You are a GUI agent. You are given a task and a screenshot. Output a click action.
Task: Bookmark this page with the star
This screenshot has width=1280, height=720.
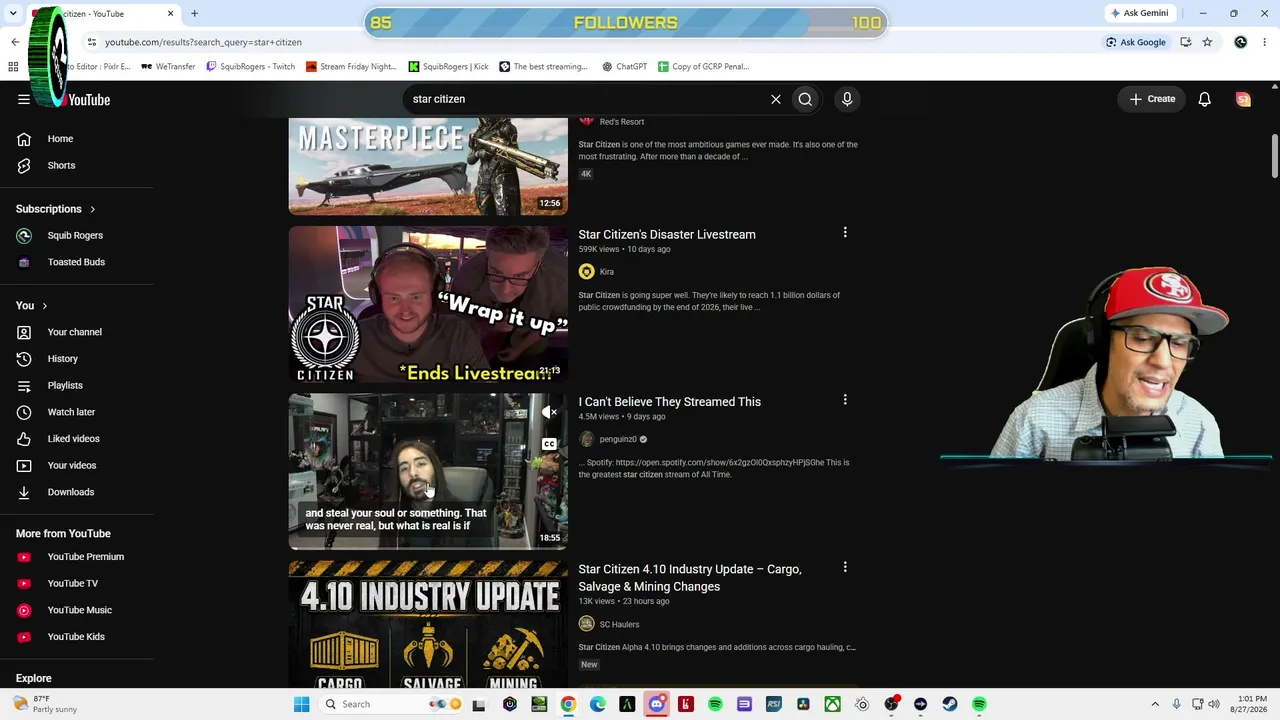pos(1207,42)
